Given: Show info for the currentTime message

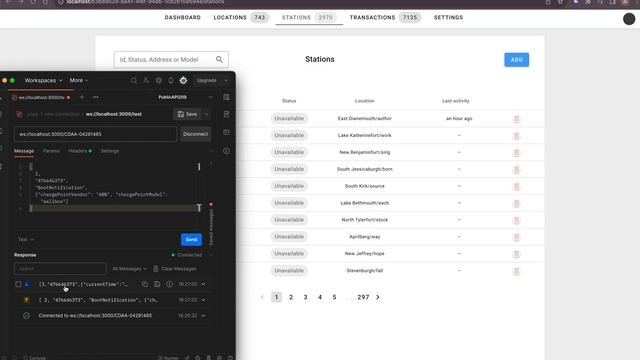Looking at the screenshot, I should (169, 284).
